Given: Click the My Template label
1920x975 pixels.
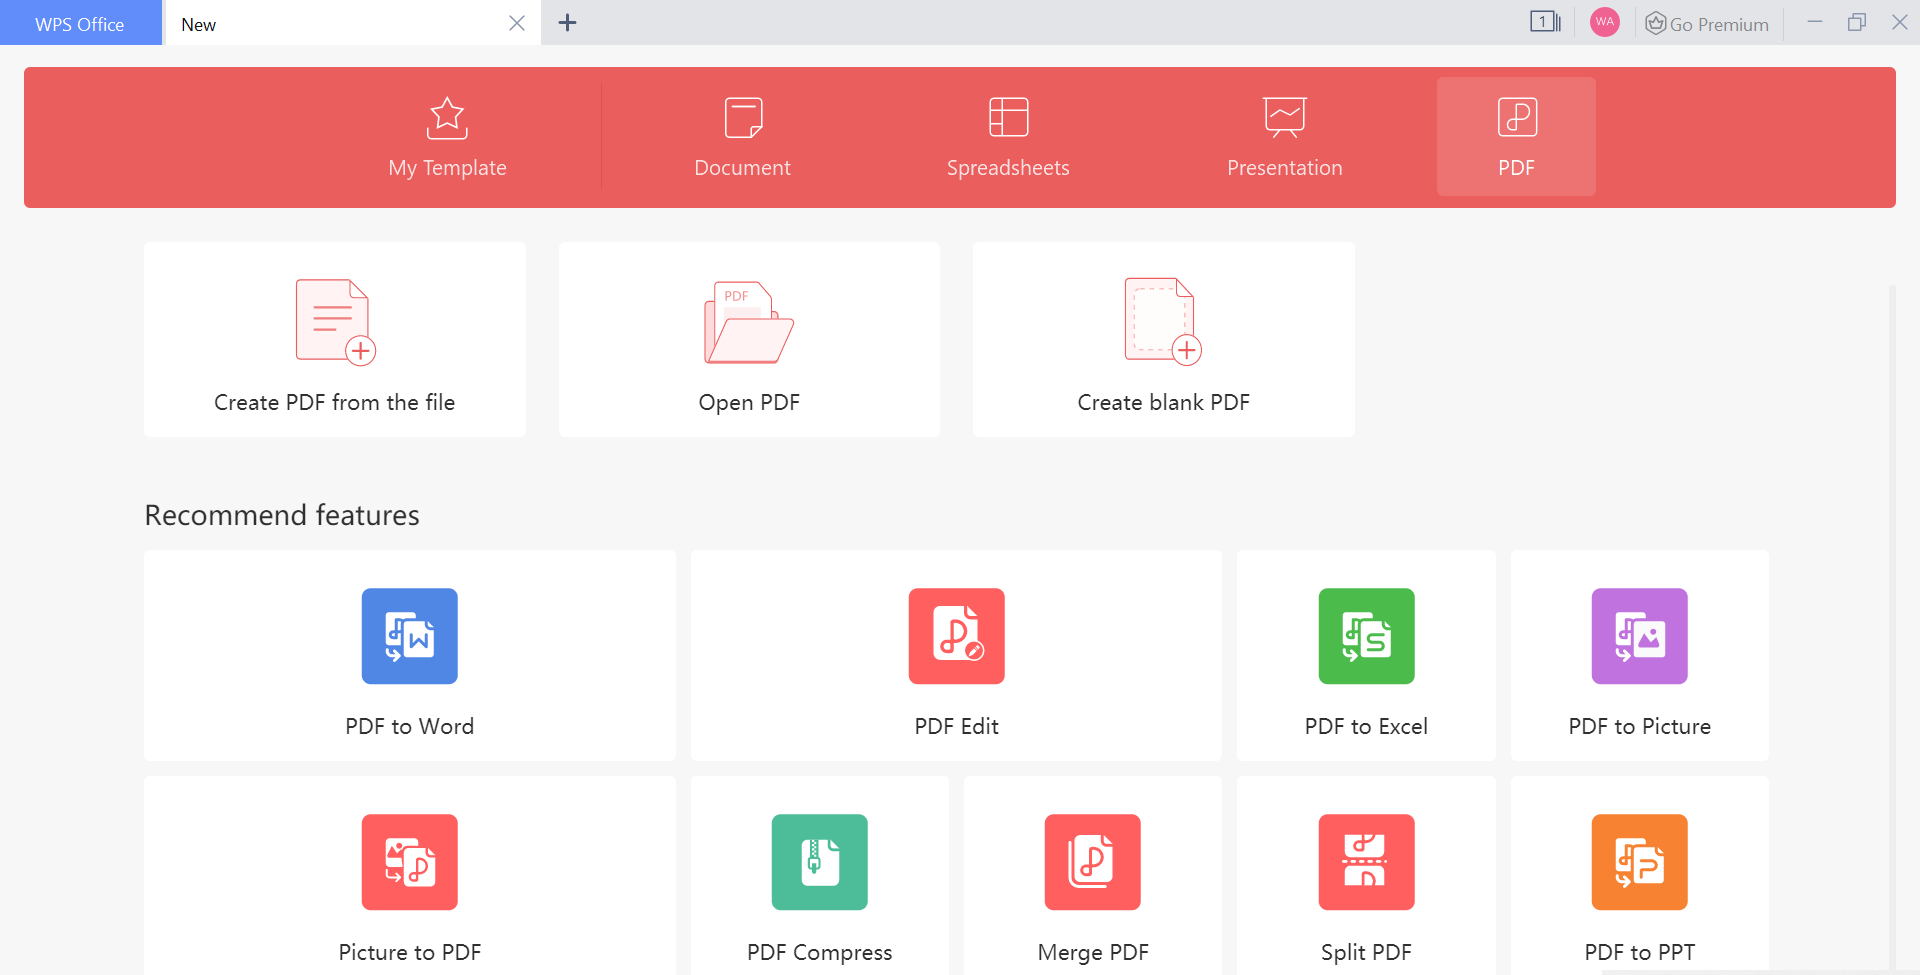Looking at the screenshot, I should coord(447,168).
